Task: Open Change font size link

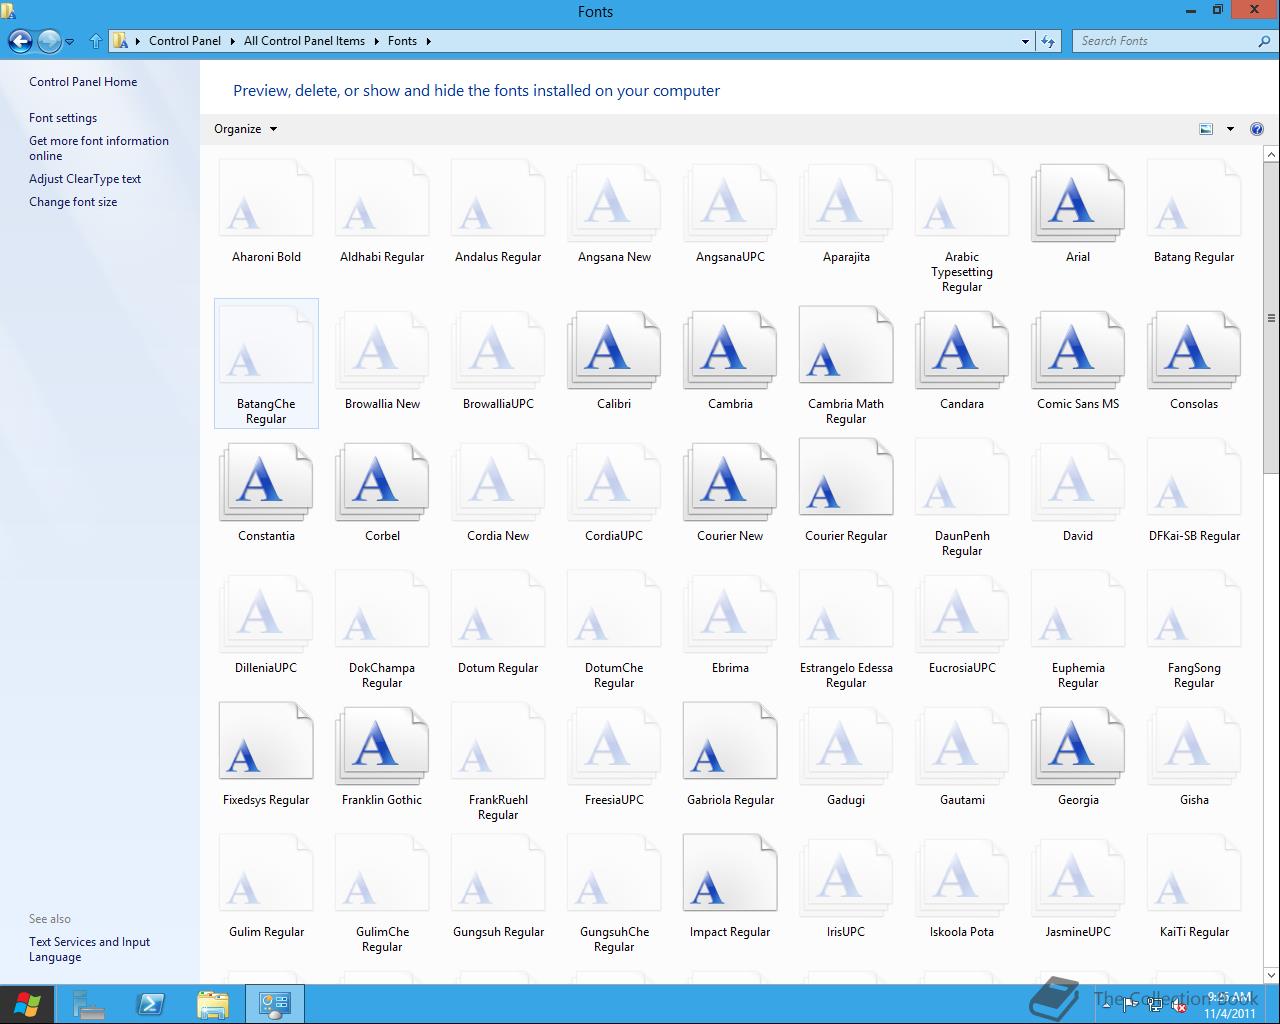Action: click(73, 202)
